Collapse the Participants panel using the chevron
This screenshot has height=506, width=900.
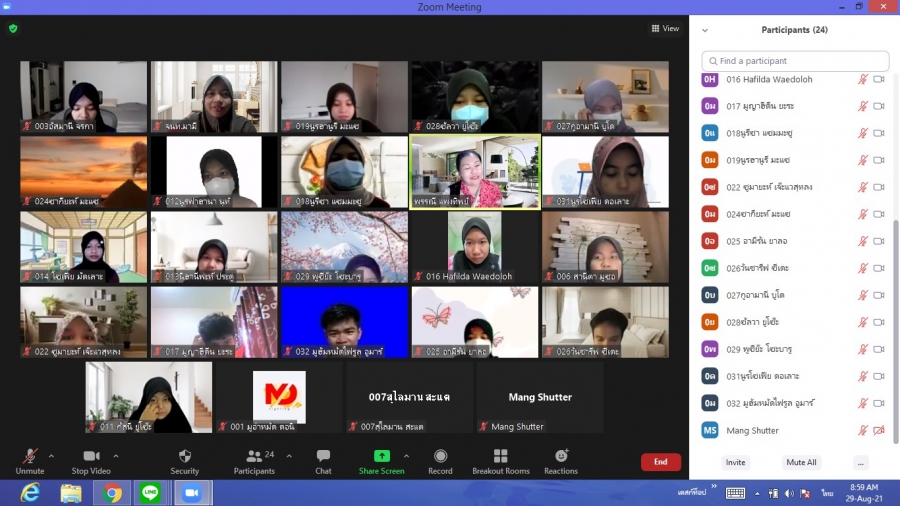(705, 30)
